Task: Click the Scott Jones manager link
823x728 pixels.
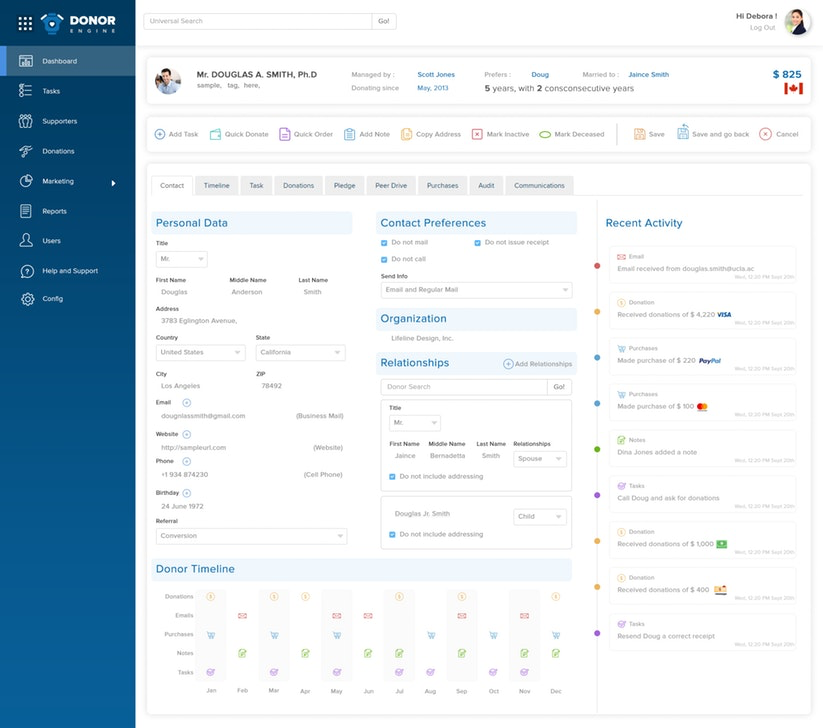Action: [434, 74]
